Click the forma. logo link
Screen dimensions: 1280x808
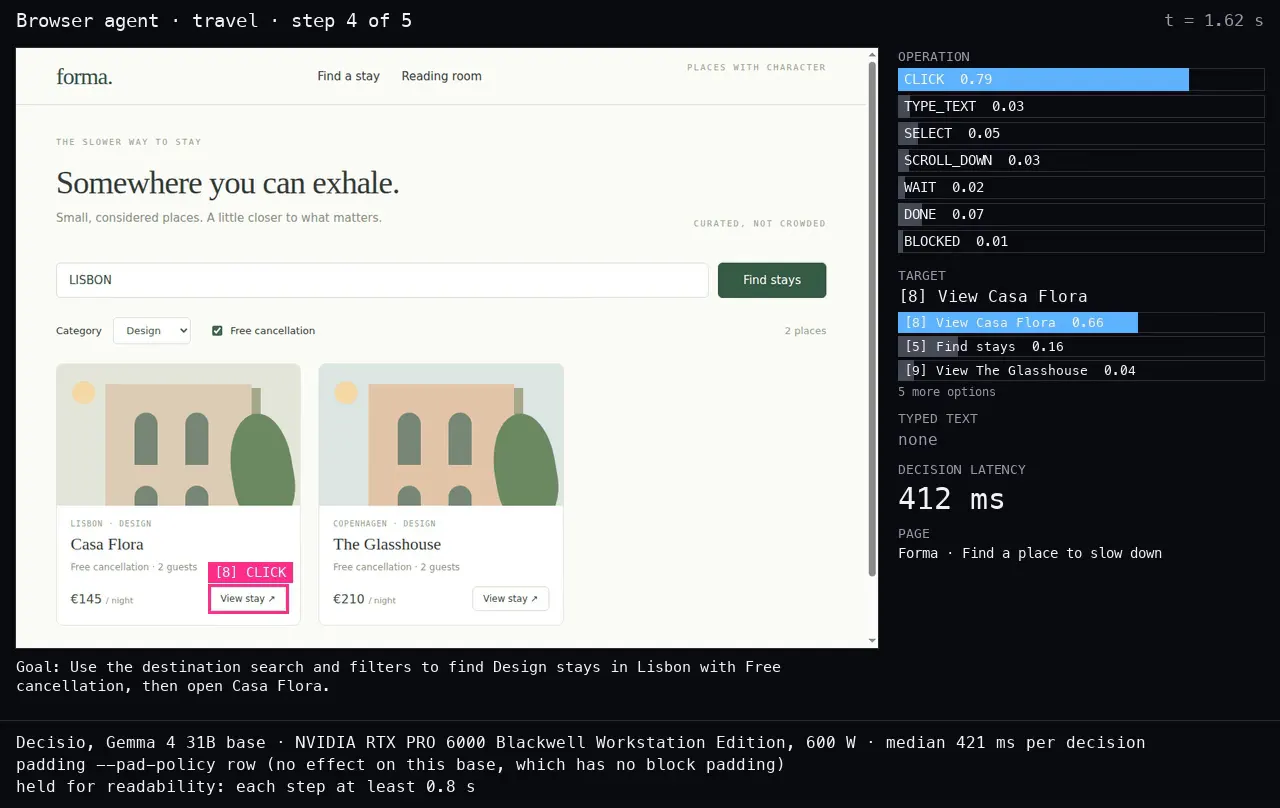pos(84,76)
